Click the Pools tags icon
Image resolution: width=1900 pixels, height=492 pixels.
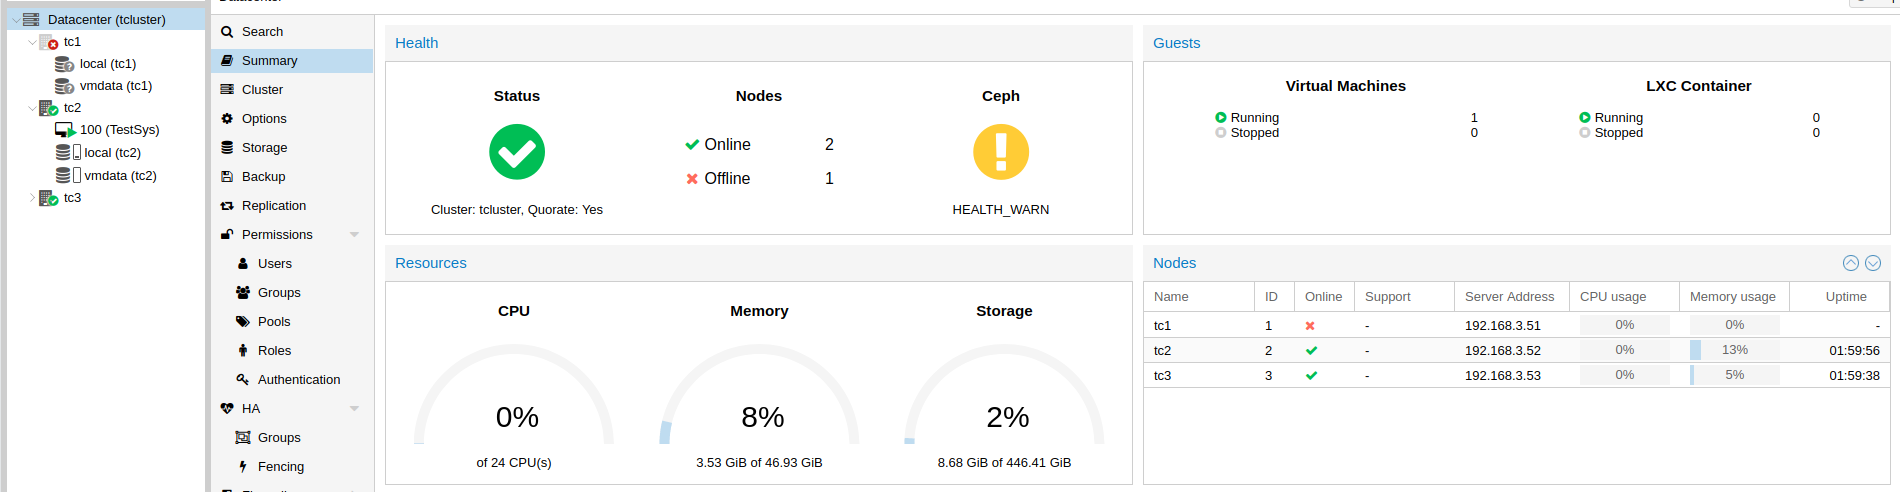point(243,322)
